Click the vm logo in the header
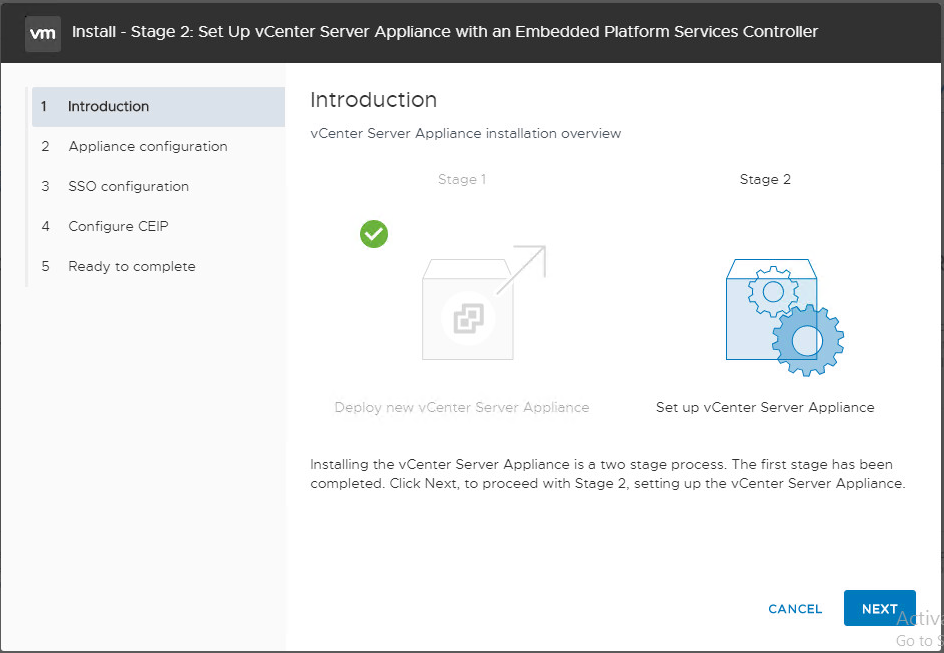This screenshot has height=653, width=944. 42,32
